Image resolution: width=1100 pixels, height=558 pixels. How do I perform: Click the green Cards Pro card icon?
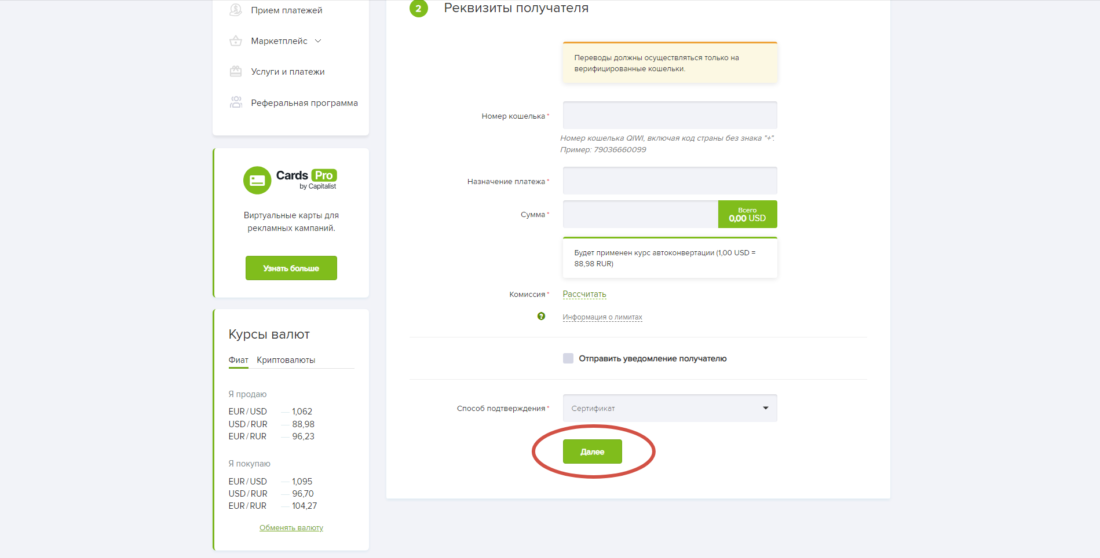(257, 180)
